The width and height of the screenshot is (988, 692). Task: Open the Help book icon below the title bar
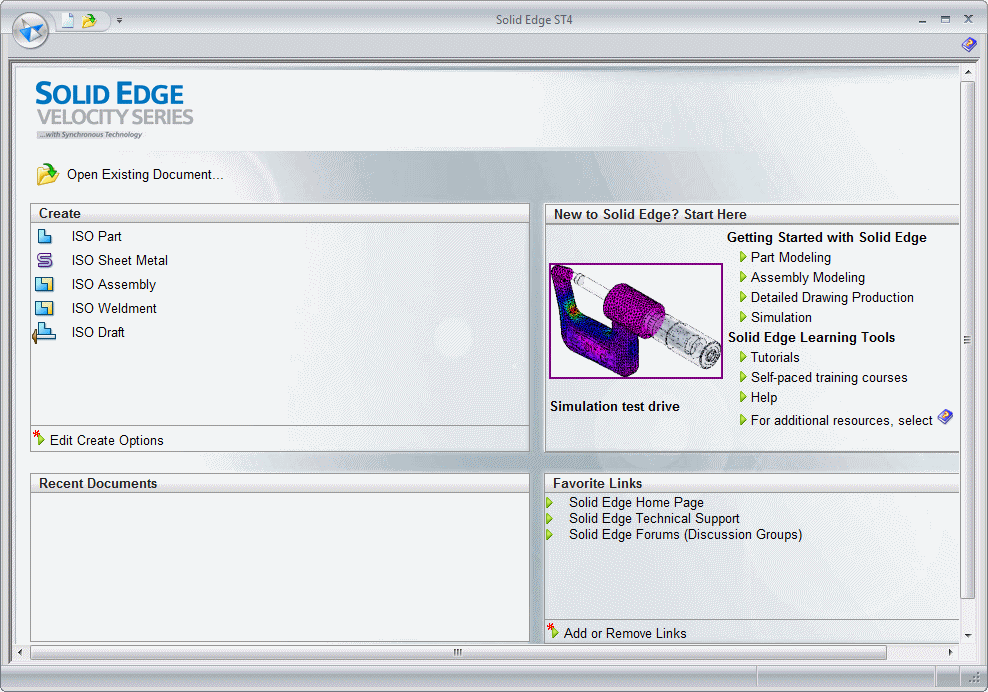click(968, 45)
